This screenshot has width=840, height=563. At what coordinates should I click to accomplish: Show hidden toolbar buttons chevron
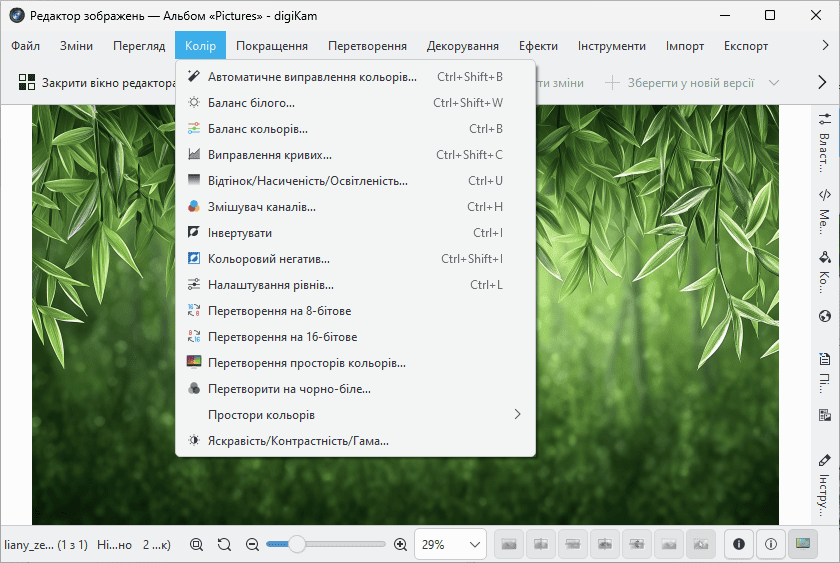(x=822, y=82)
